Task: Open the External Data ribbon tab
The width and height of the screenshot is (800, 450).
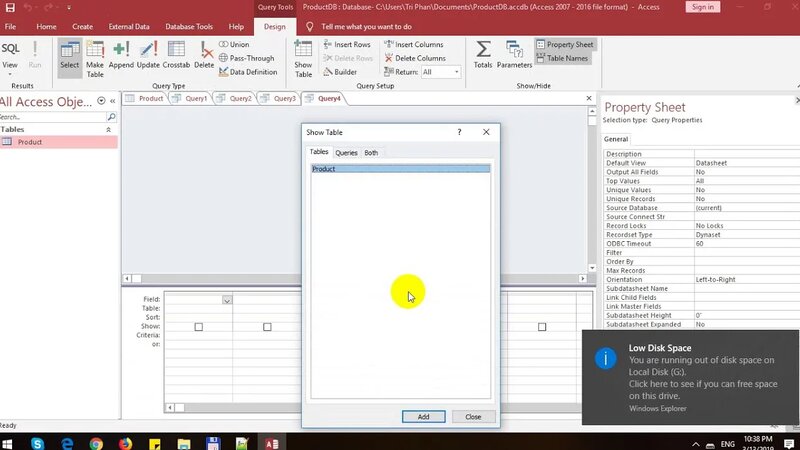Action: [129, 27]
